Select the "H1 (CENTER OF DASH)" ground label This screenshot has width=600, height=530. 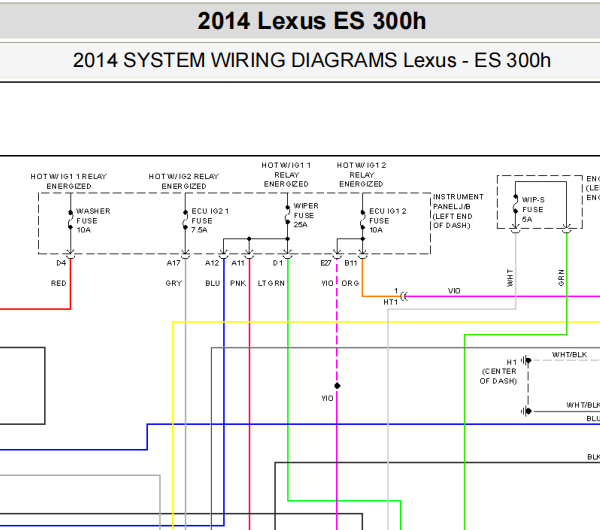point(498,371)
